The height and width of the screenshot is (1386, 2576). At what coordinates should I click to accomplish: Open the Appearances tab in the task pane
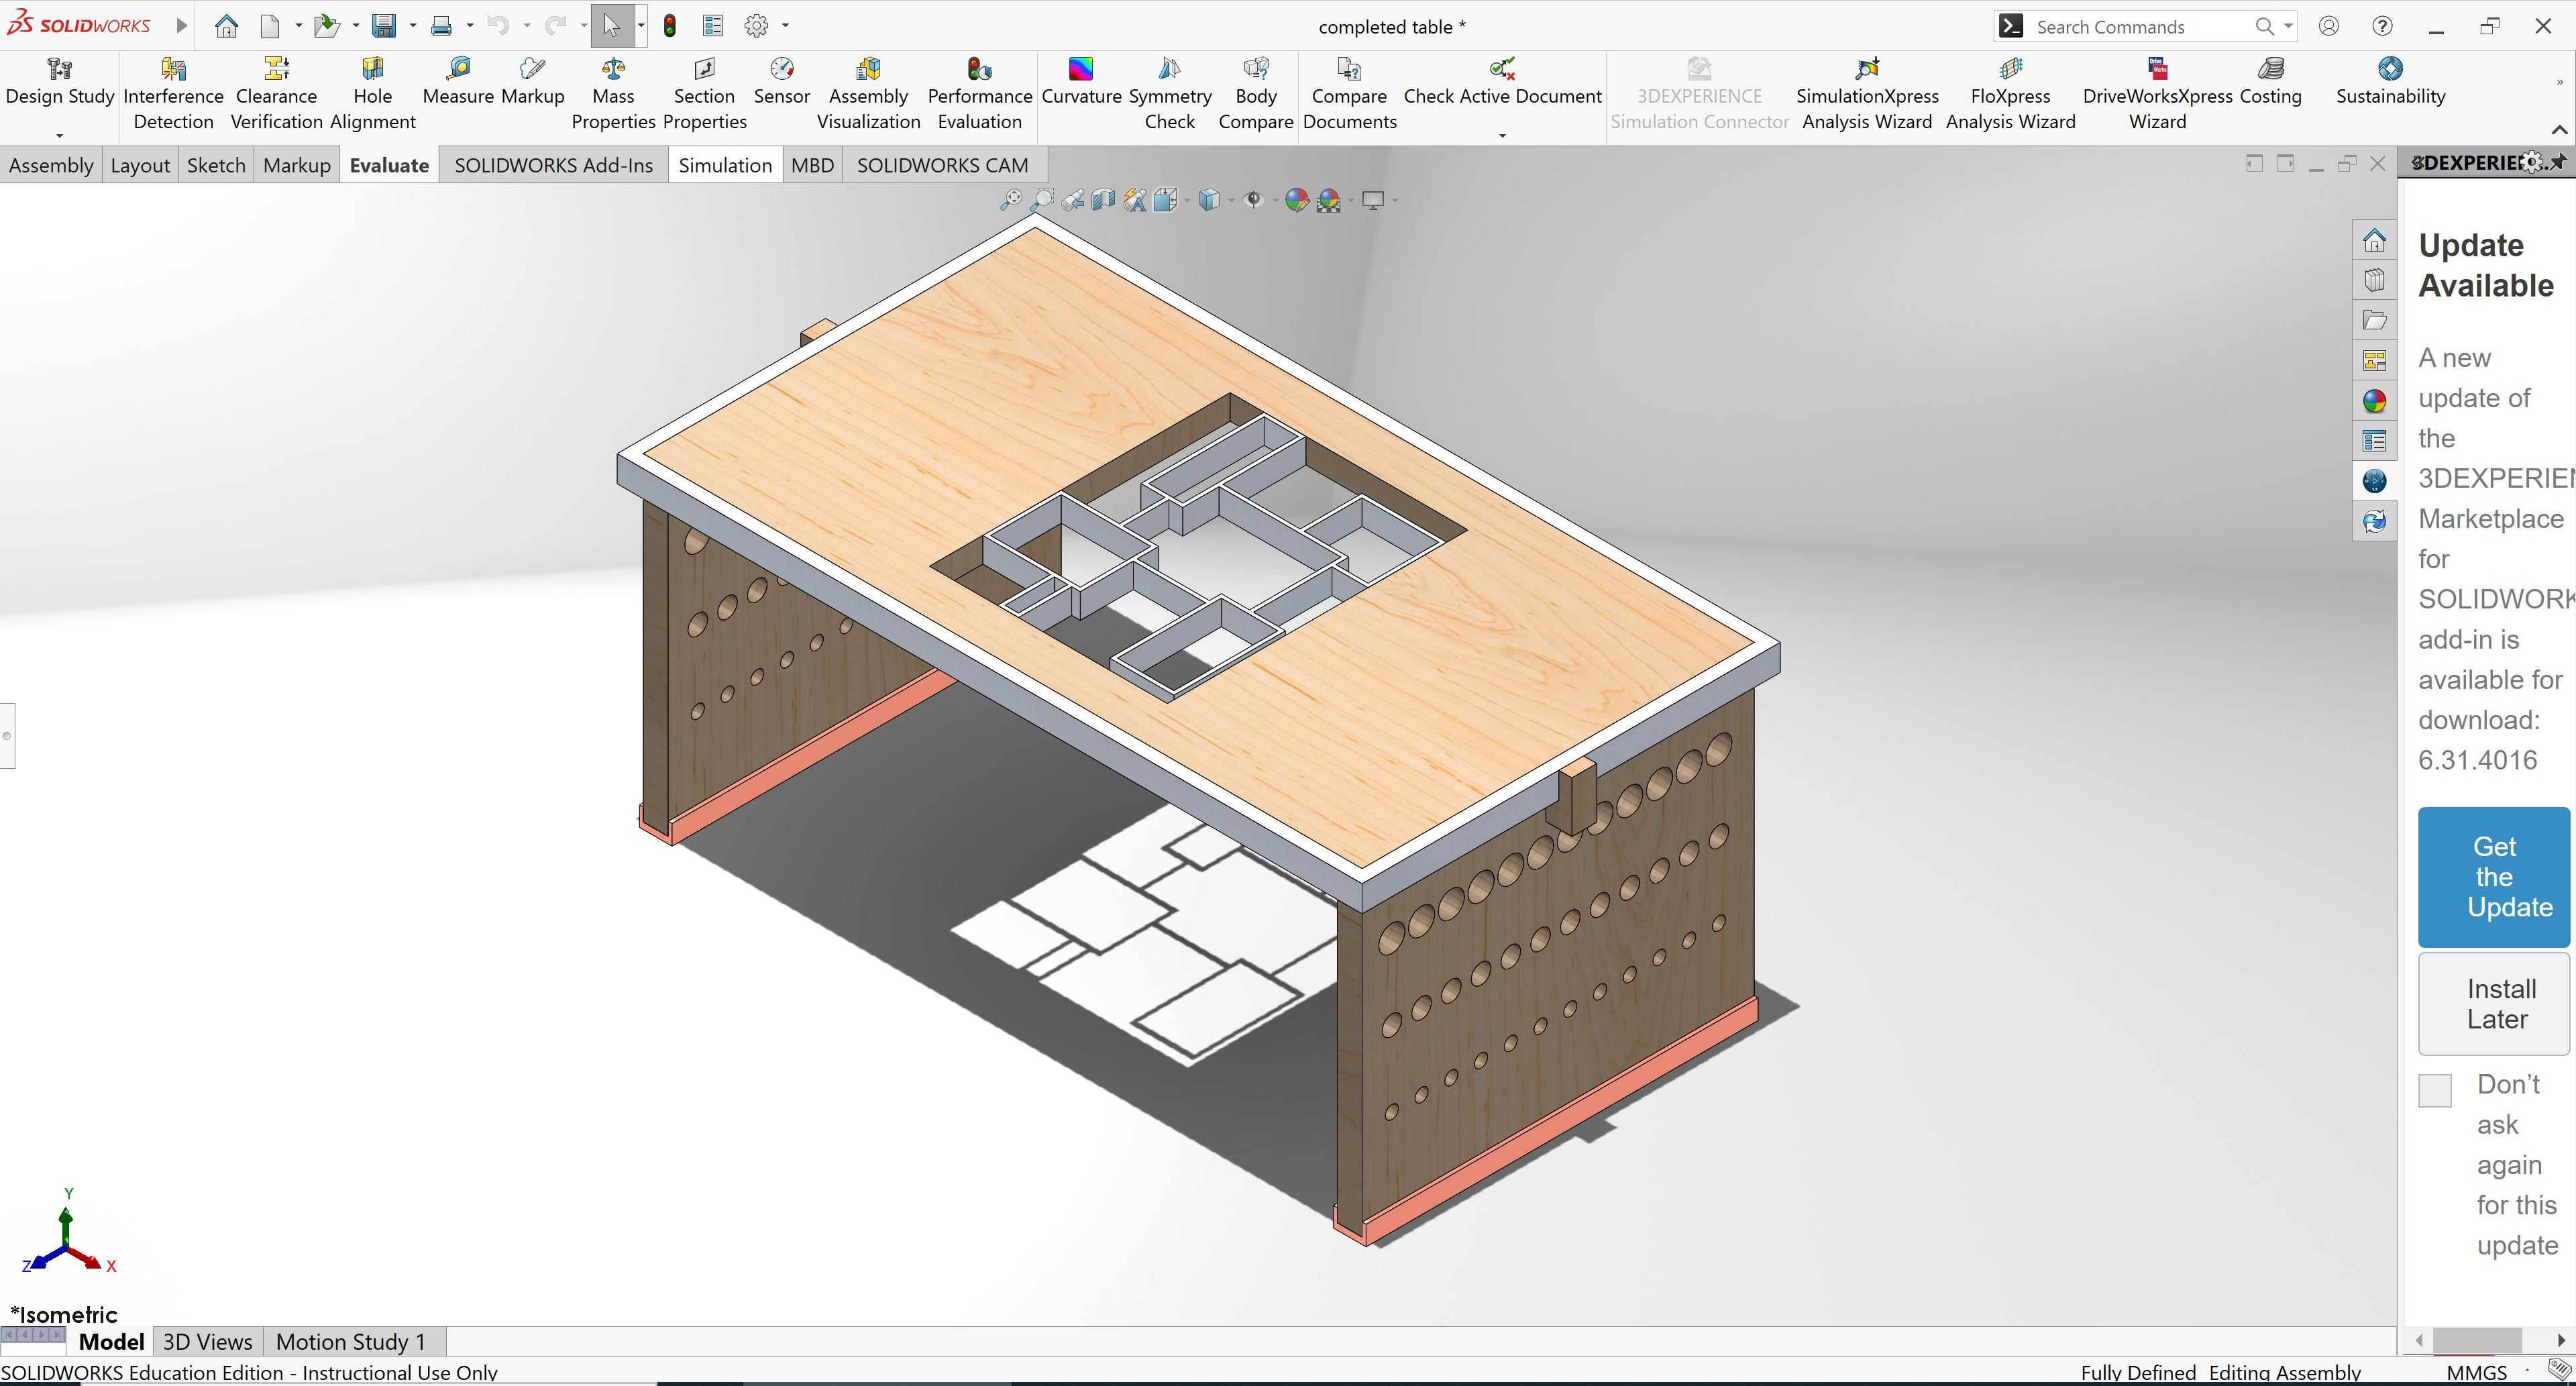coord(2375,401)
